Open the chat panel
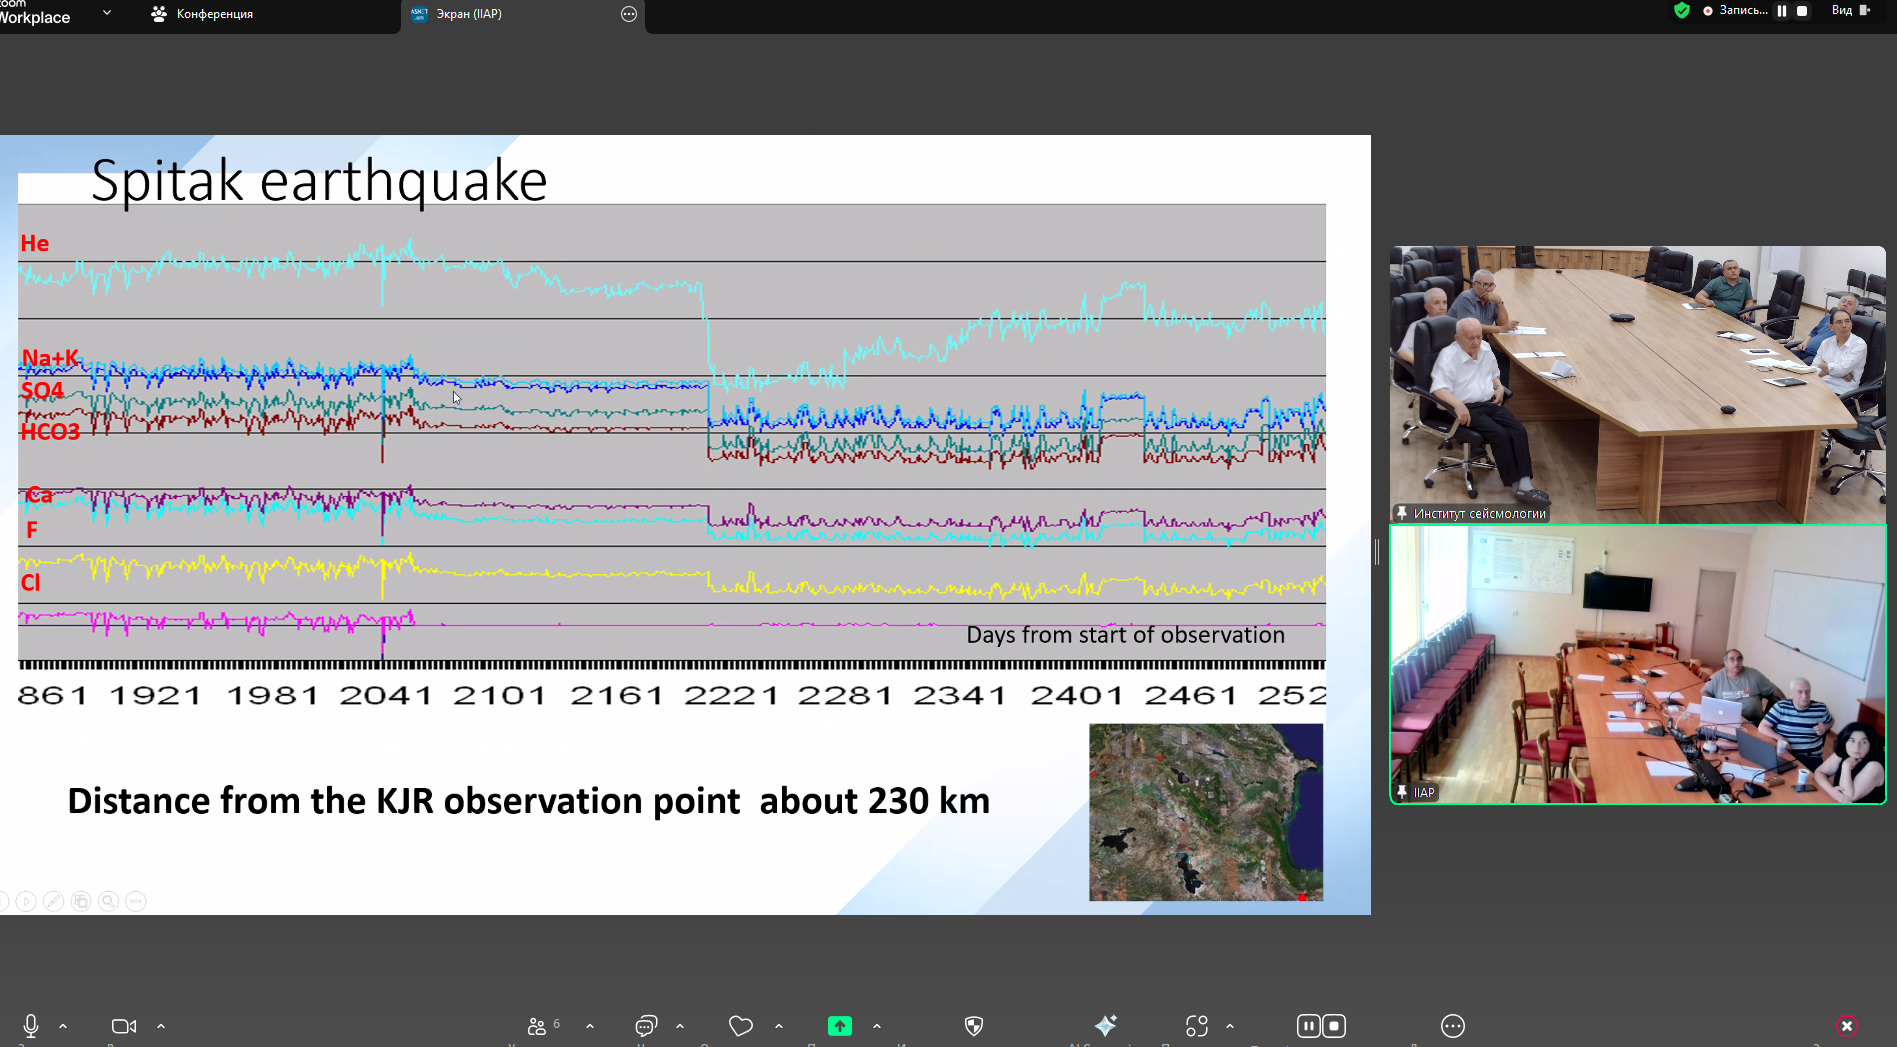The image size is (1897, 1047). tap(646, 1026)
